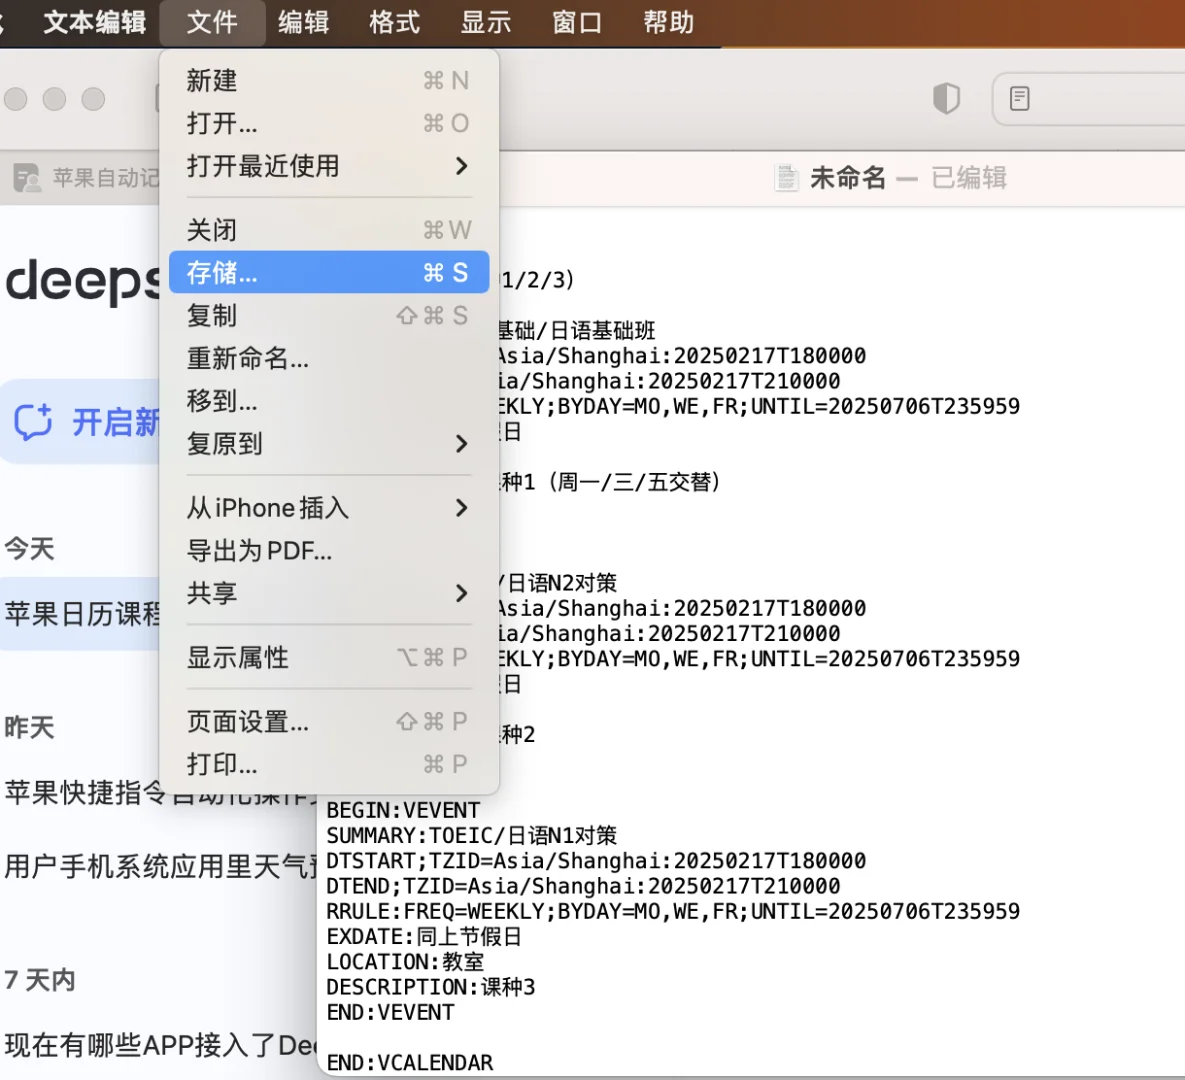1185x1080 pixels.
Task: Click the SUMMARY:TOEIC/日语N1对策 line
Action: (x=472, y=835)
